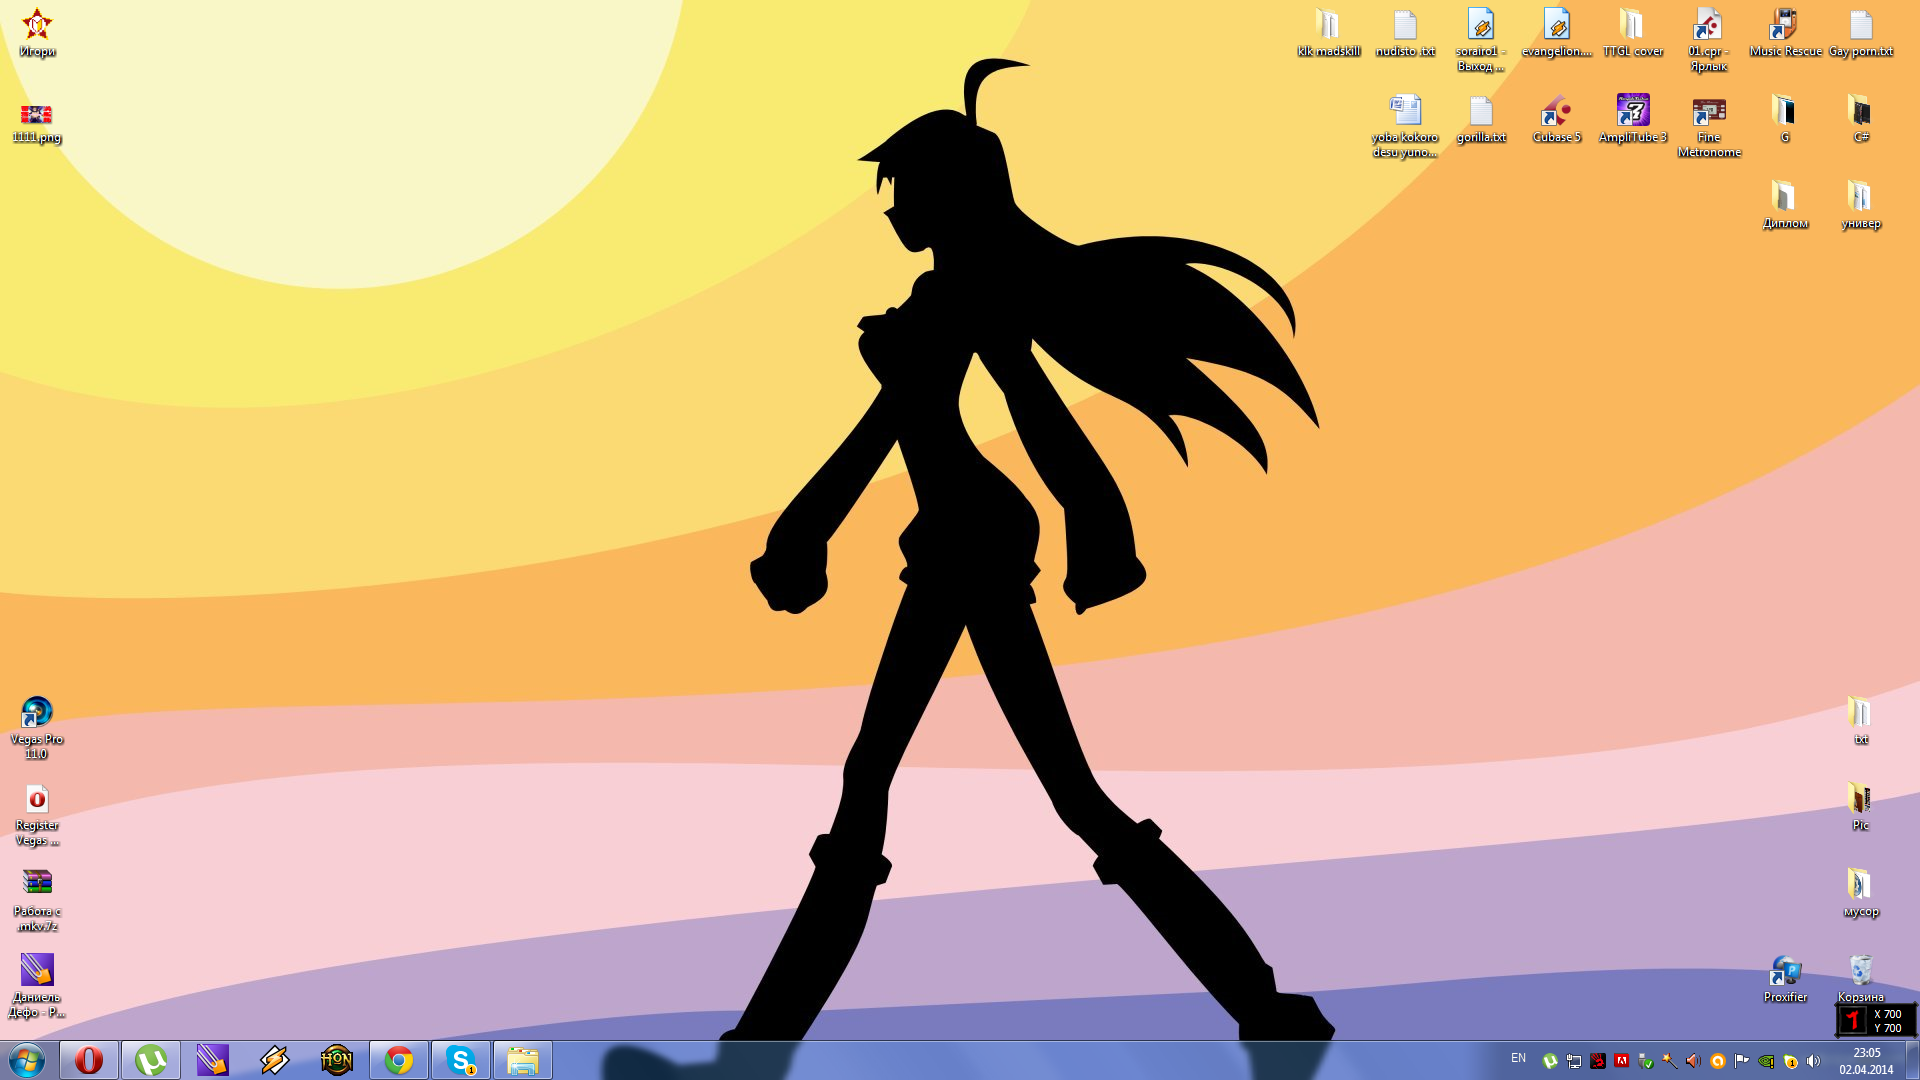The height and width of the screenshot is (1080, 1920).
Task: Launch Heroes of Newerth (HoN) from taskbar
Action: [337, 1060]
